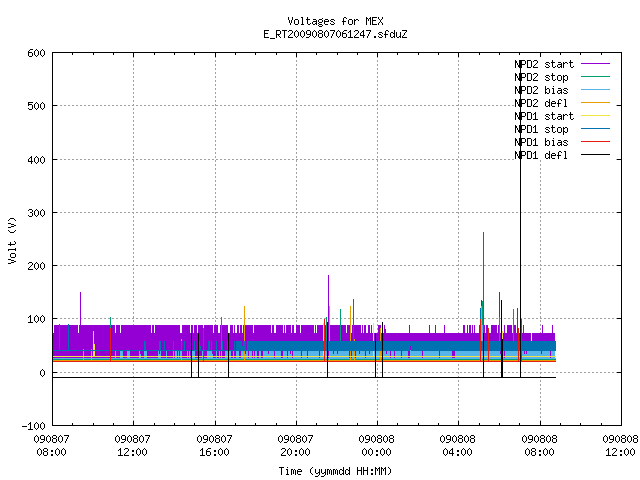Click the 600 y-axis tick label
Viewport: 640px width, 480px height.
pyautogui.click(x=36, y=53)
